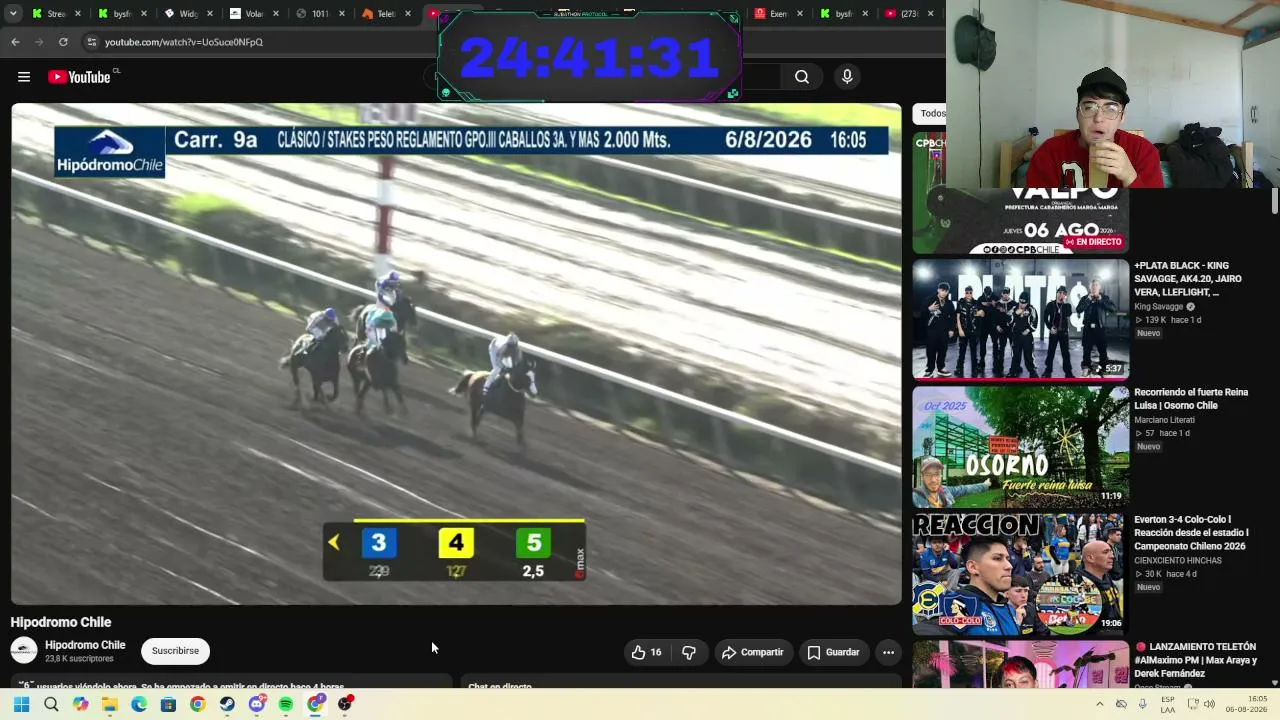Viewport: 1280px width, 720px height.
Task: Open the Hipodromo Chile channel avatar
Action: pos(24,650)
